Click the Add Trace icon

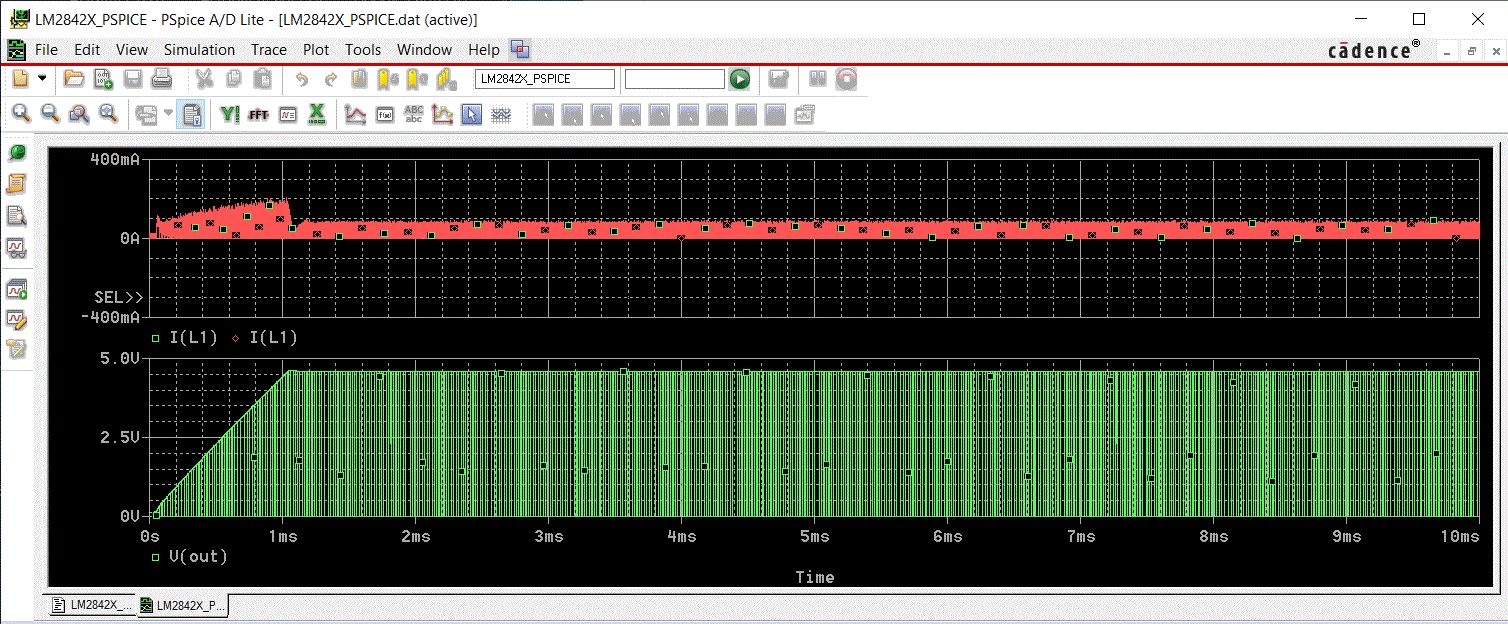355,115
